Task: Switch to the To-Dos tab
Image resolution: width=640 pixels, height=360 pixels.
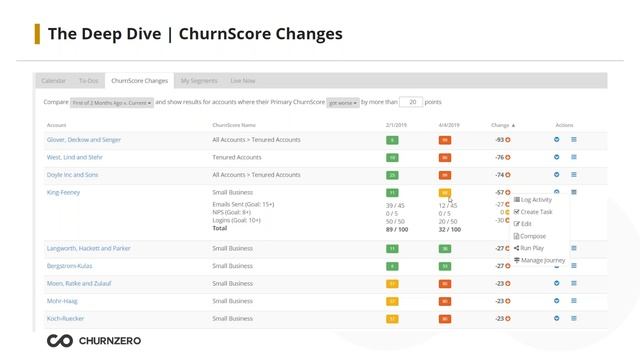Action: pos(89,81)
